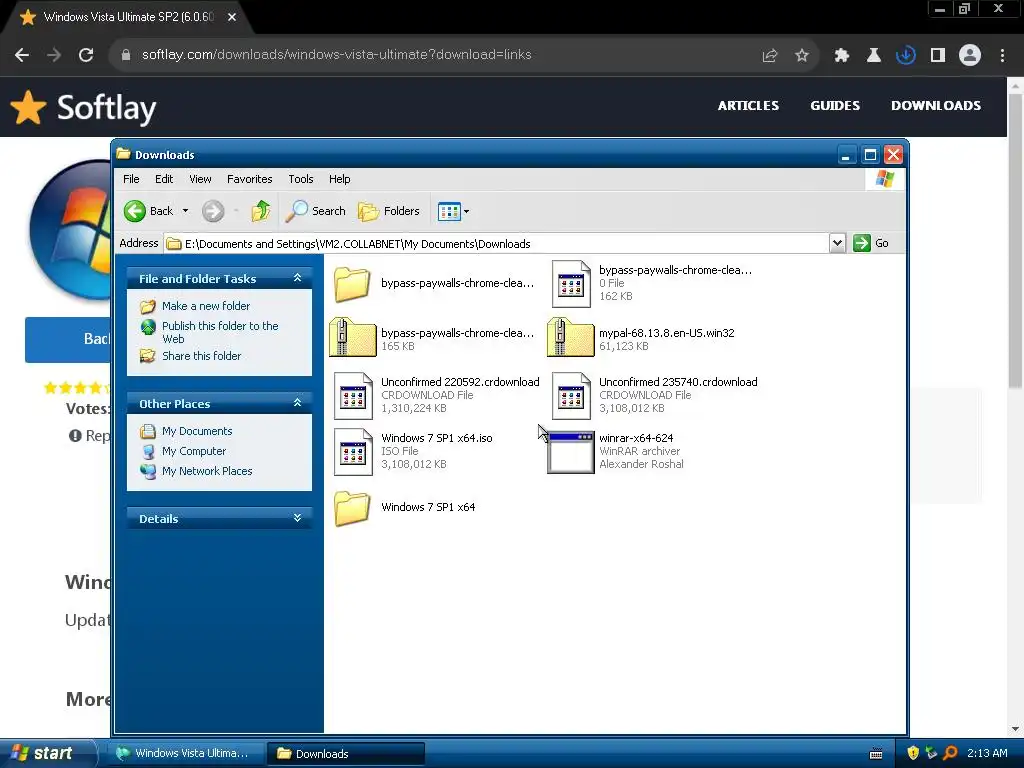Open the Views dropdown button
The width and height of the screenshot is (1024, 768).
pyautogui.click(x=454, y=211)
